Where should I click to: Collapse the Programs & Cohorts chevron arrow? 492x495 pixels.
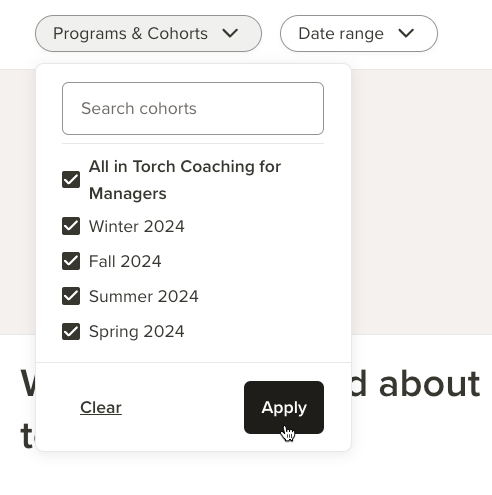[x=230, y=33]
